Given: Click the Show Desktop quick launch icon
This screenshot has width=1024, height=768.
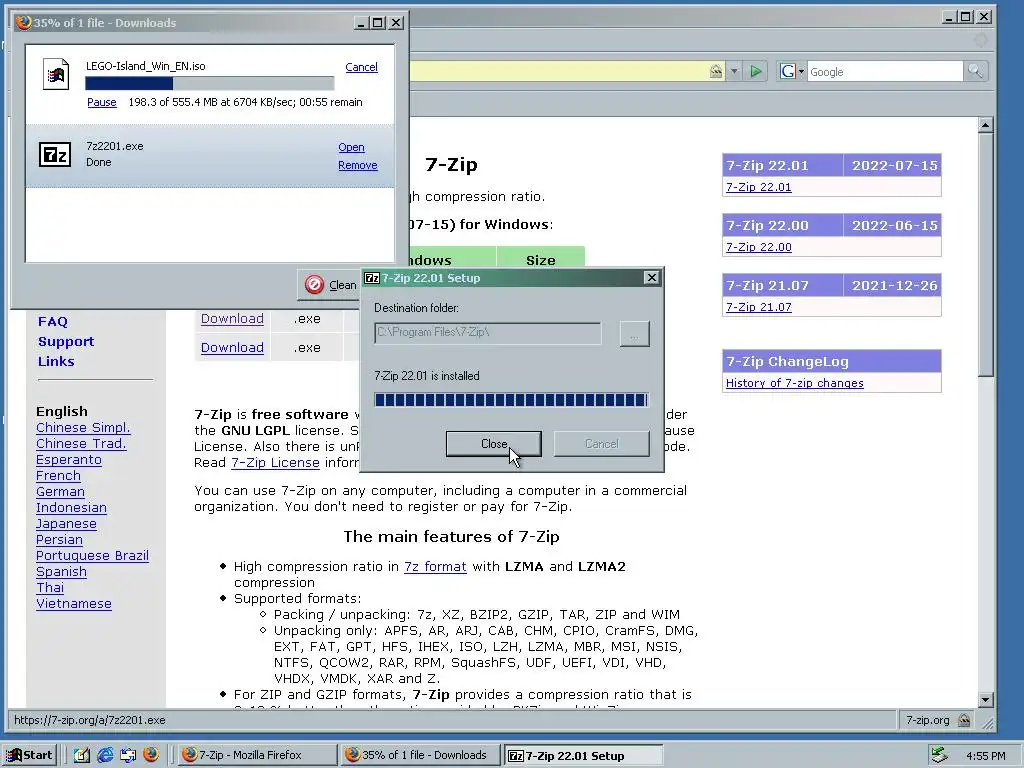Looking at the screenshot, I should pyautogui.click(x=82, y=755).
